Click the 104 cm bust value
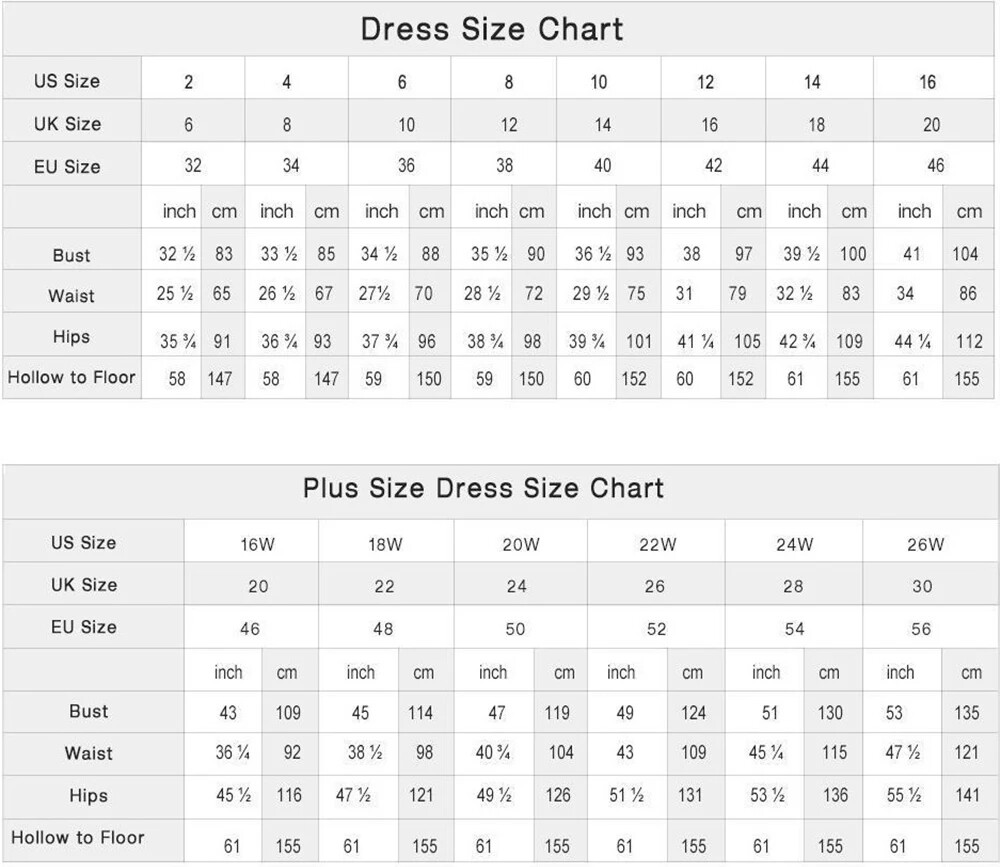Image resolution: width=1000 pixels, height=867 pixels. [x=965, y=255]
